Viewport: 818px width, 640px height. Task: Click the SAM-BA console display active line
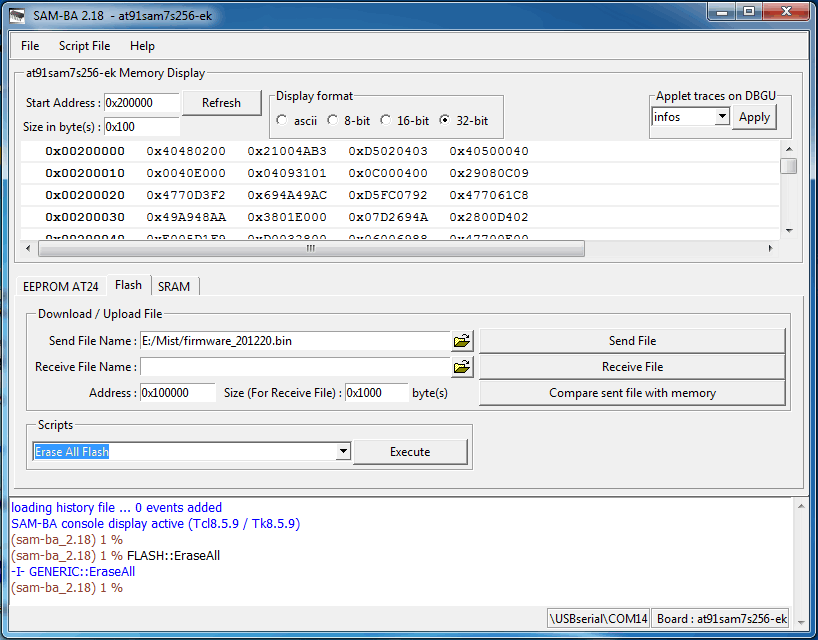[x=155, y=524]
